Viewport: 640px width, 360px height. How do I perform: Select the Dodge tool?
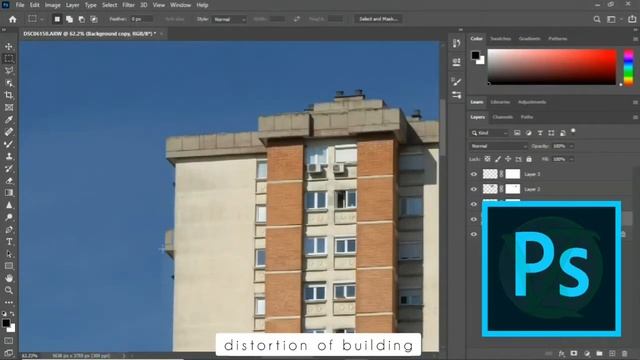click(9, 217)
